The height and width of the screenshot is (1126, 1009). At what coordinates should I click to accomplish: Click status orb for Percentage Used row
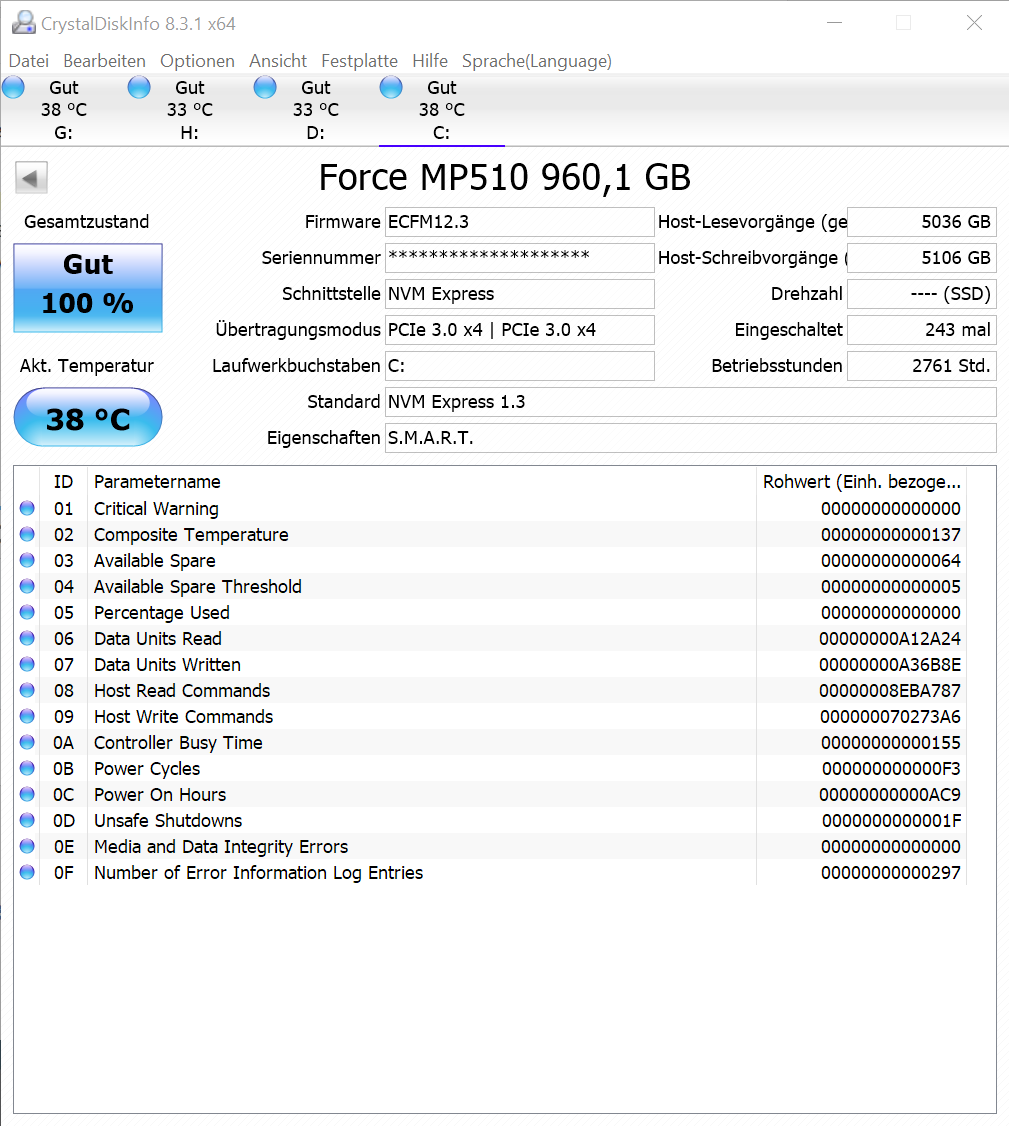point(27,613)
